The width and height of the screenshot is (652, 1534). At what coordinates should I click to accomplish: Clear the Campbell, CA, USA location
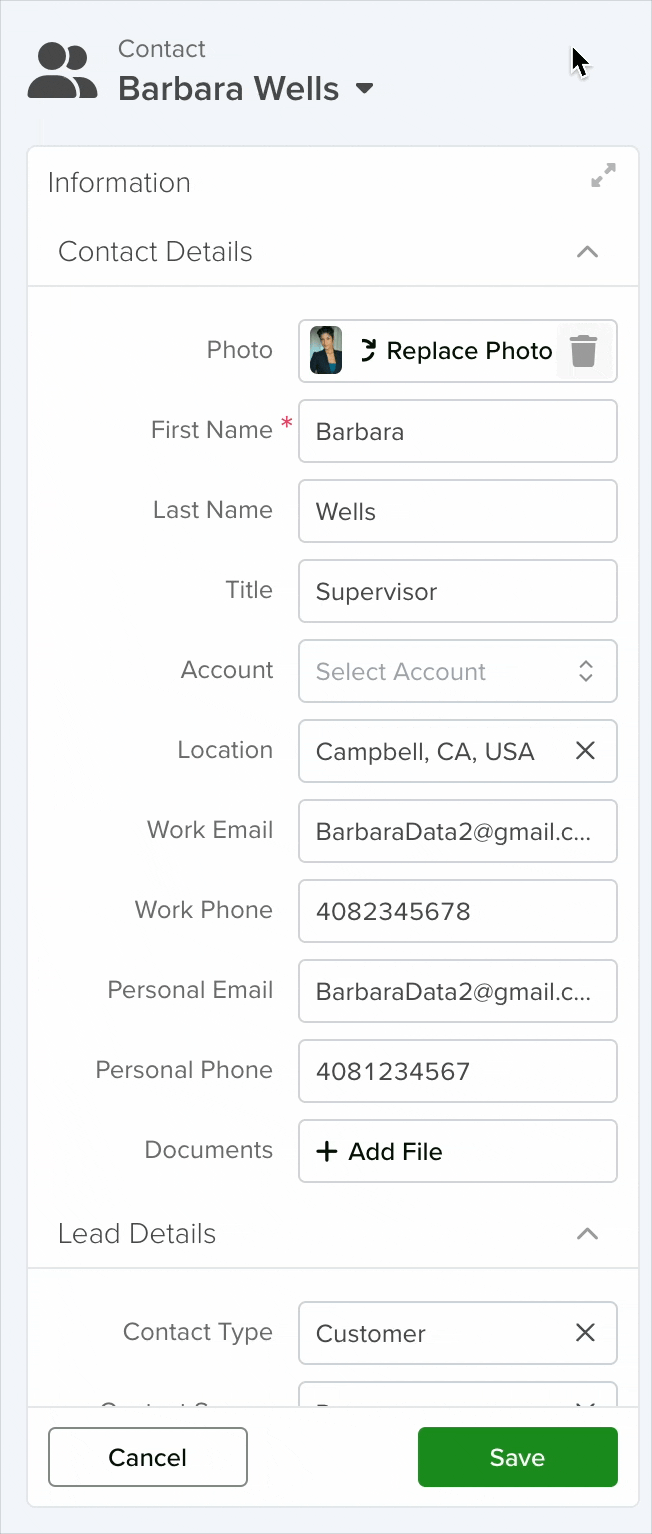click(586, 751)
